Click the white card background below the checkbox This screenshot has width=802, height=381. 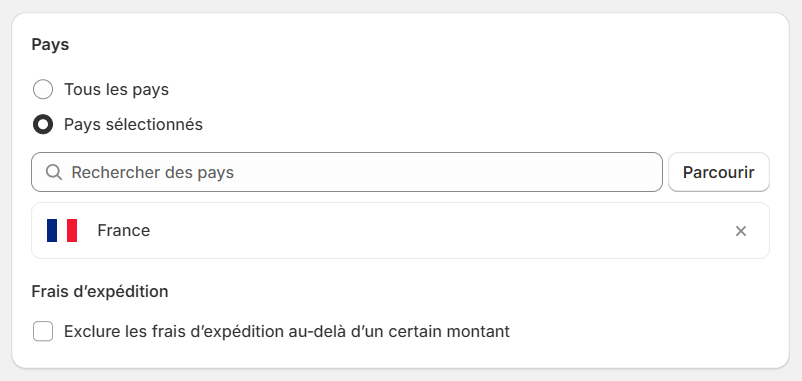tap(400, 355)
